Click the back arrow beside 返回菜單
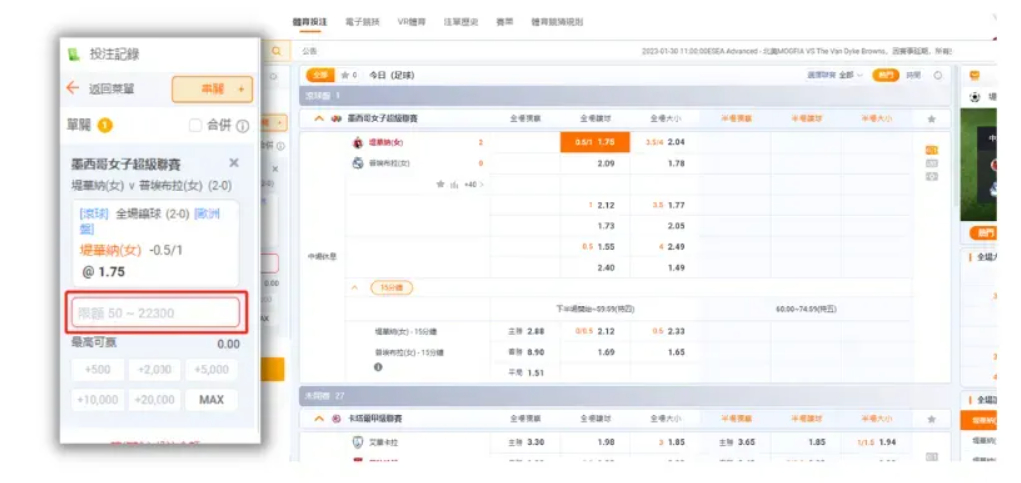This screenshot has height=483, width=1021. click(x=72, y=88)
